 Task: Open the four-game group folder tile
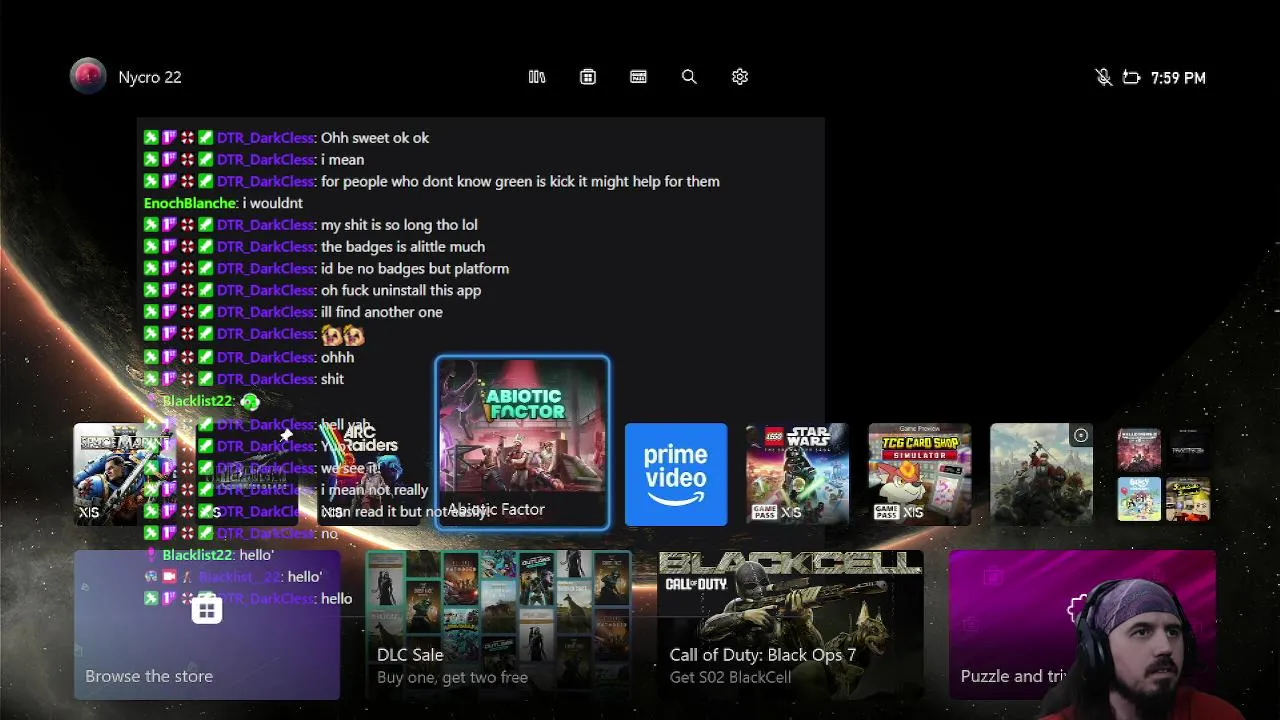coord(1163,474)
